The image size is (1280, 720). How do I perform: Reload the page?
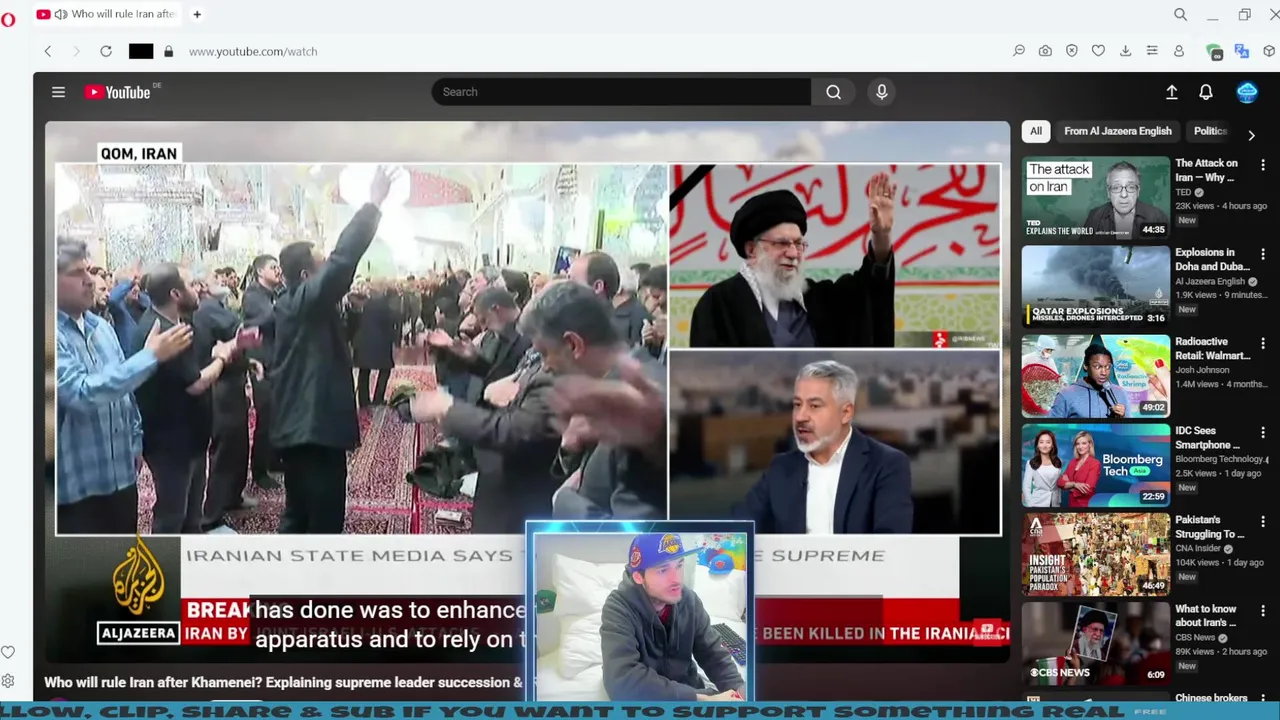pos(106,51)
